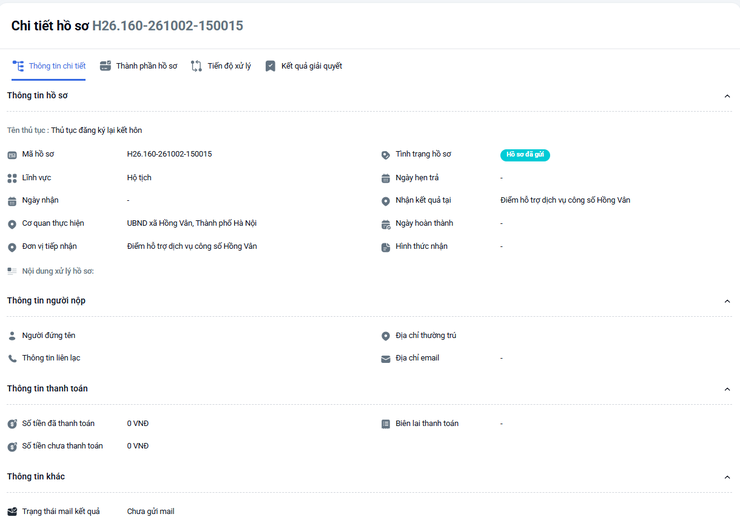This screenshot has width=740, height=531.
Task: Click the Người đứng tên person icon
Action: coord(12,336)
